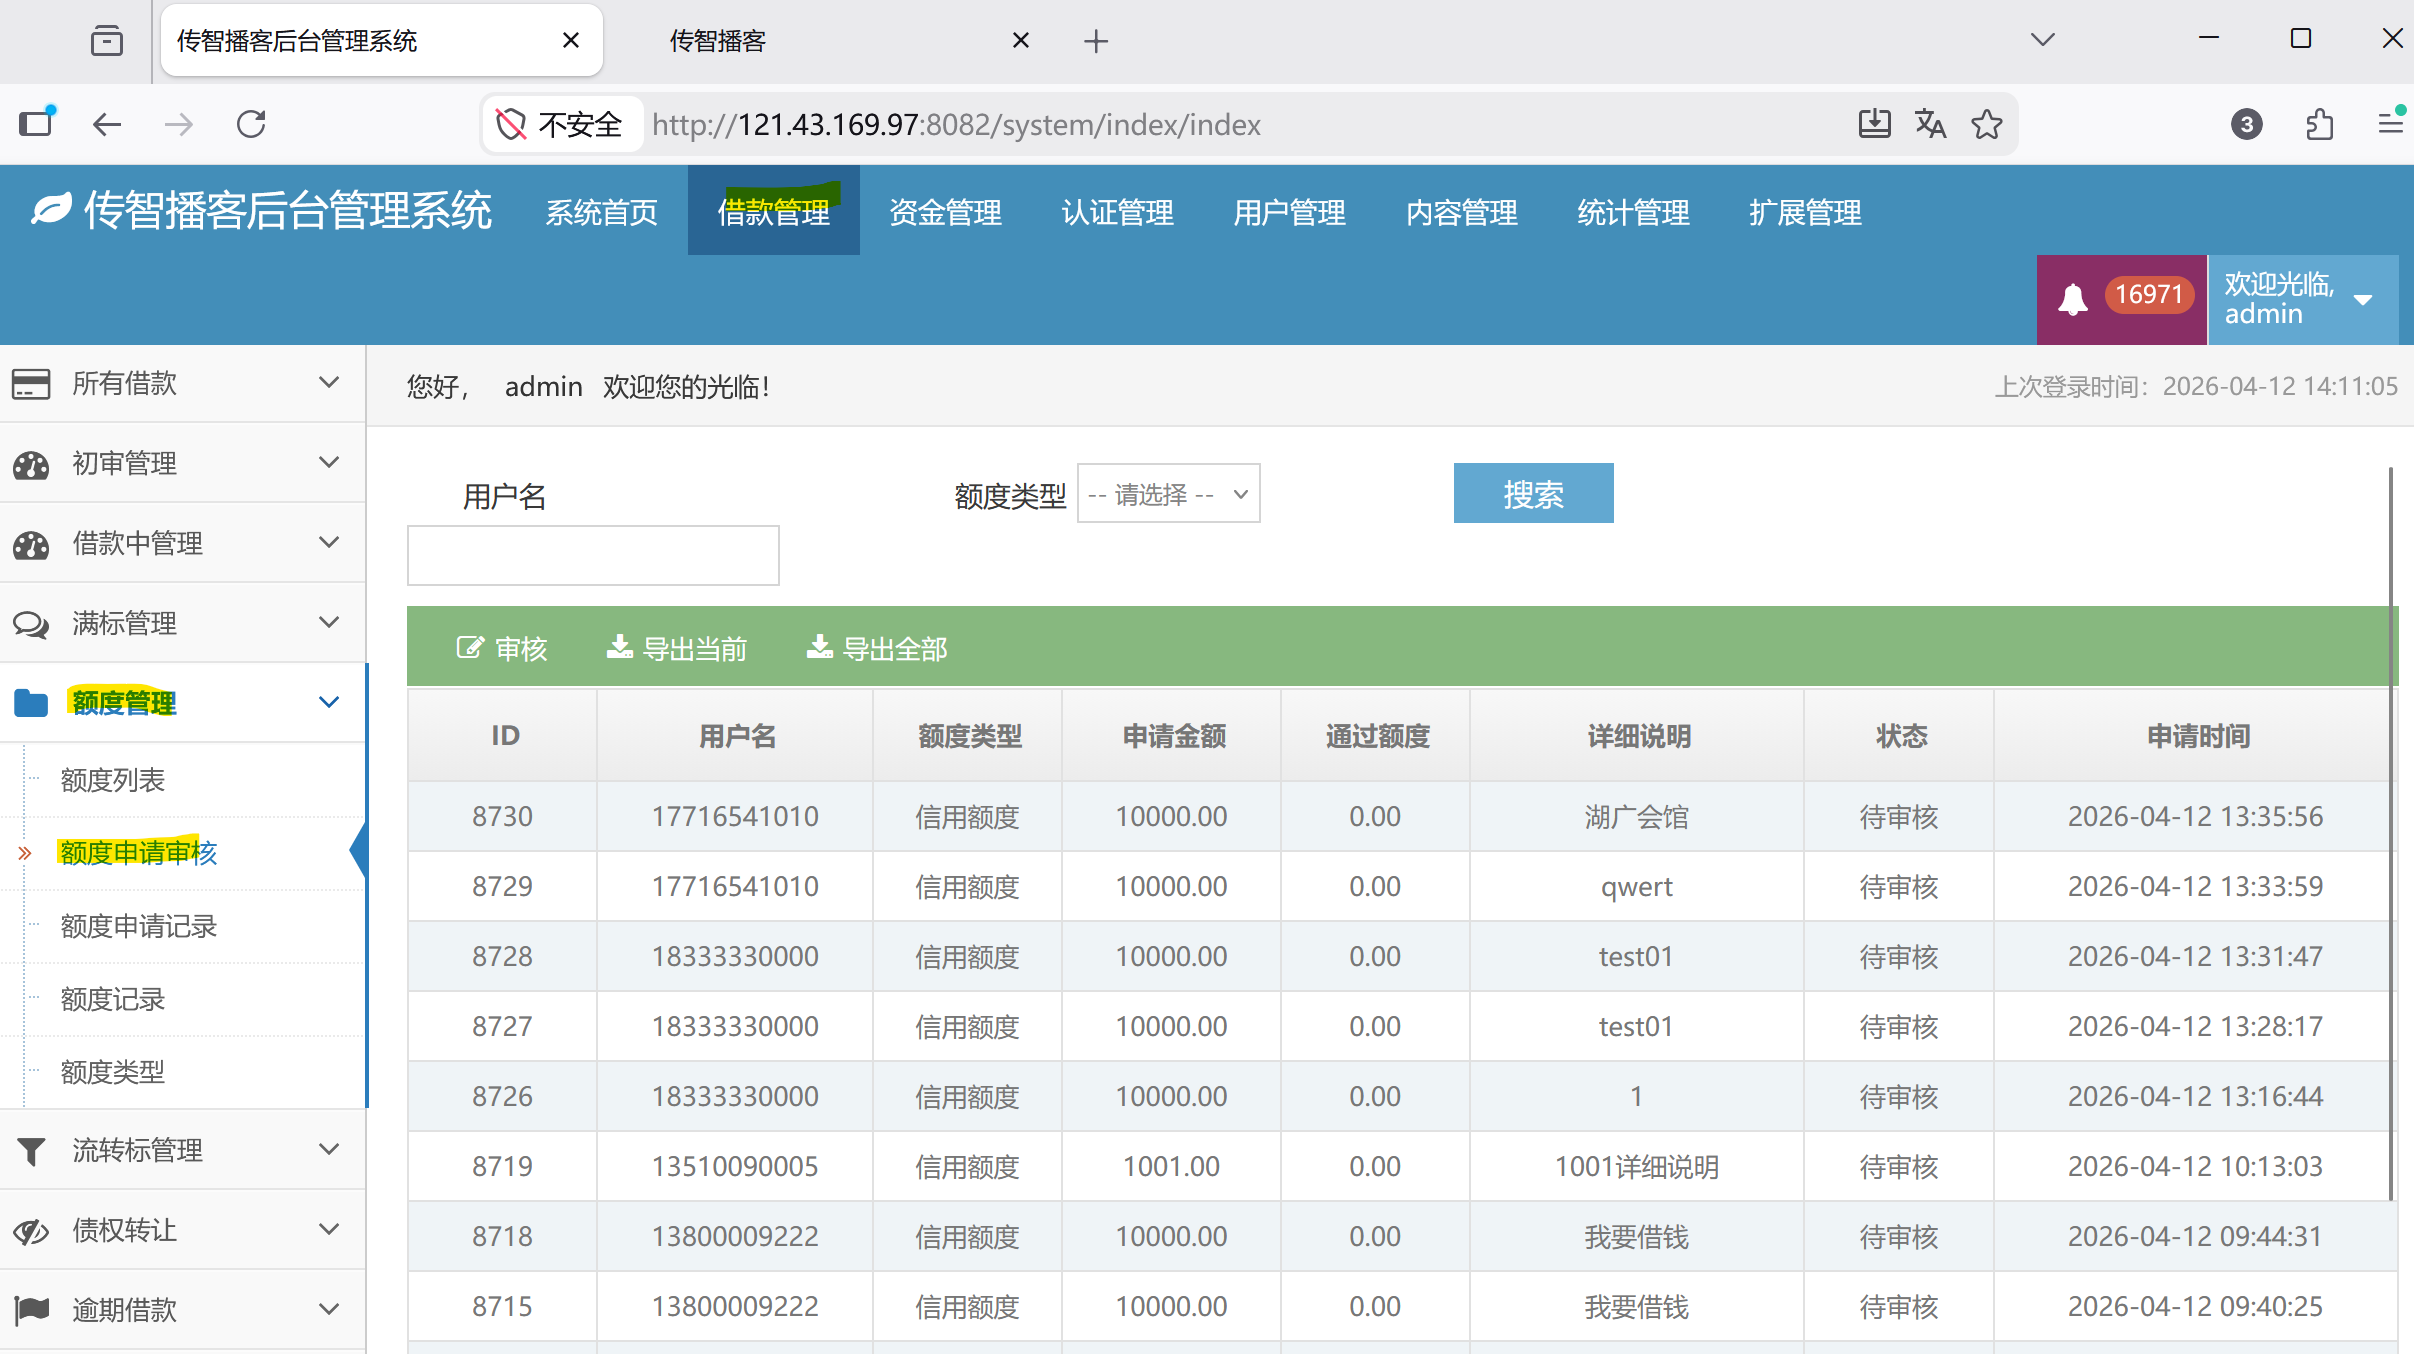
Task: Expand the 流转标管理 sidebar section
Action: [x=182, y=1150]
